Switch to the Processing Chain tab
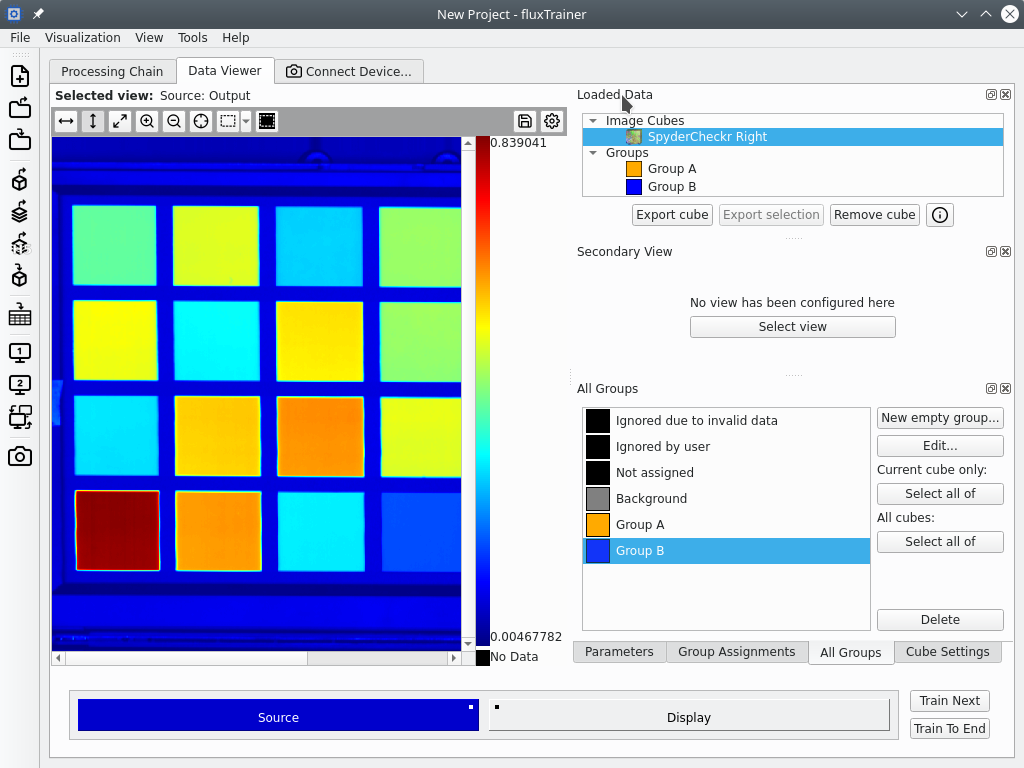 pyautogui.click(x=112, y=71)
